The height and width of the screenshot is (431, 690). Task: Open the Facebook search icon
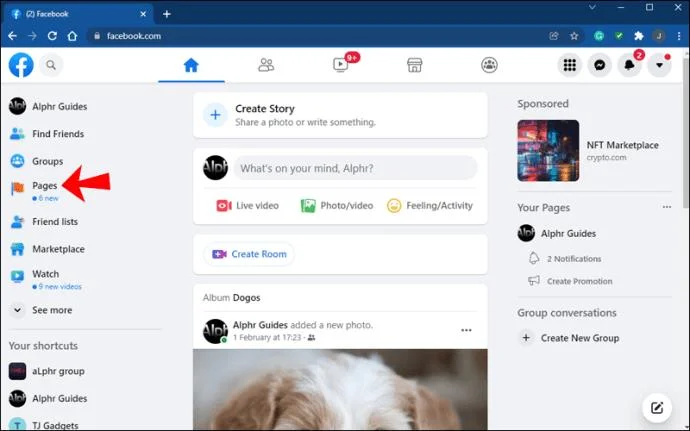coord(51,65)
